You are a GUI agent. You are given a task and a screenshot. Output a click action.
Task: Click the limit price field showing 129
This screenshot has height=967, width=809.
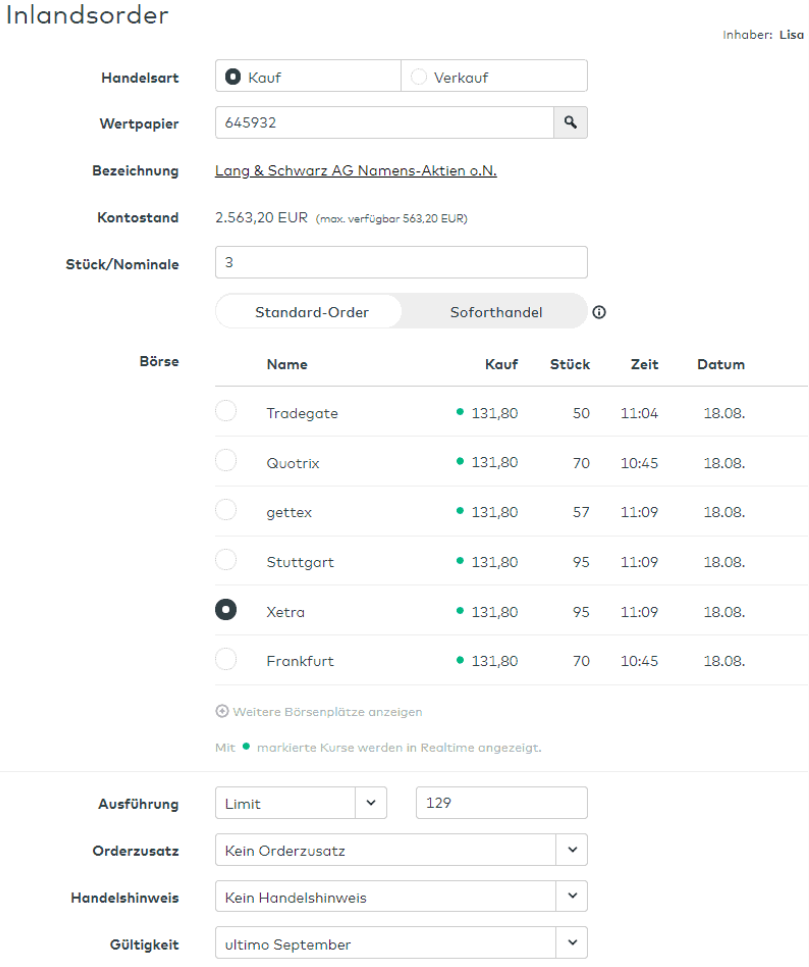(500, 803)
